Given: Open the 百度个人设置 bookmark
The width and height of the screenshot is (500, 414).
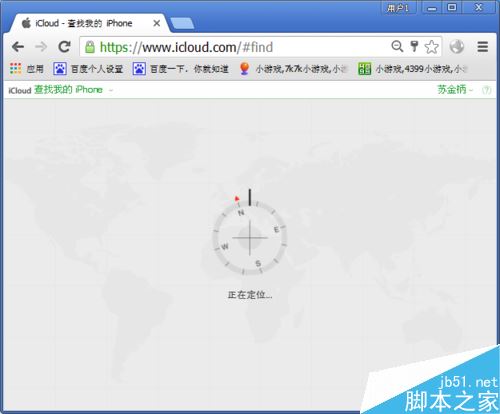Looking at the screenshot, I should click(x=88, y=69).
